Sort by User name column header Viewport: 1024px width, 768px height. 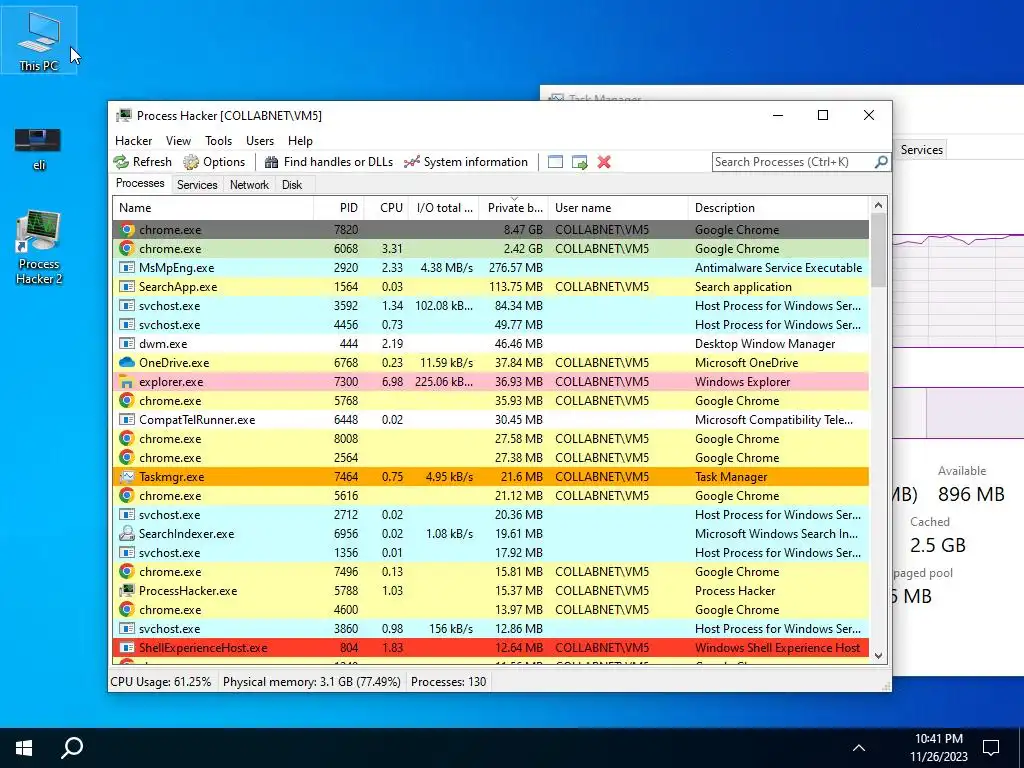[618, 208]
